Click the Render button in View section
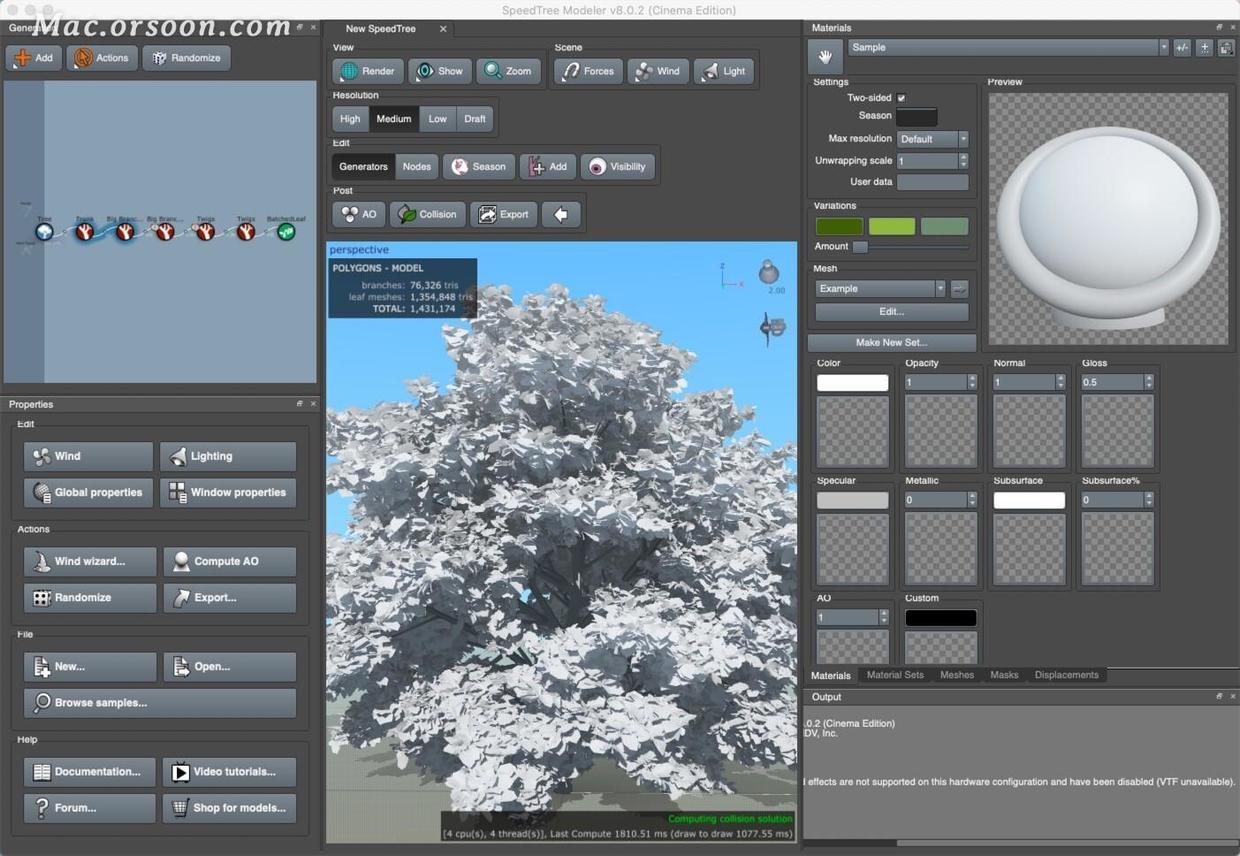Screen dimensions: 1240x856 368,71
